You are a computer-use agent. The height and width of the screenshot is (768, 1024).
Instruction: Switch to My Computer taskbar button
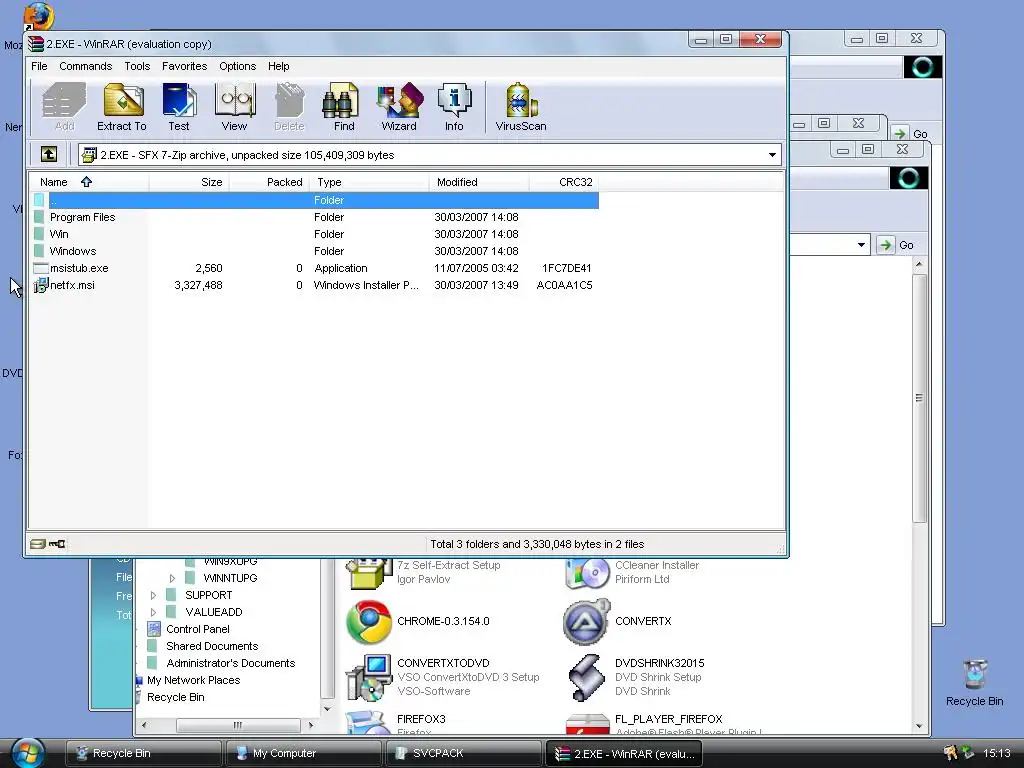(304, 753)
